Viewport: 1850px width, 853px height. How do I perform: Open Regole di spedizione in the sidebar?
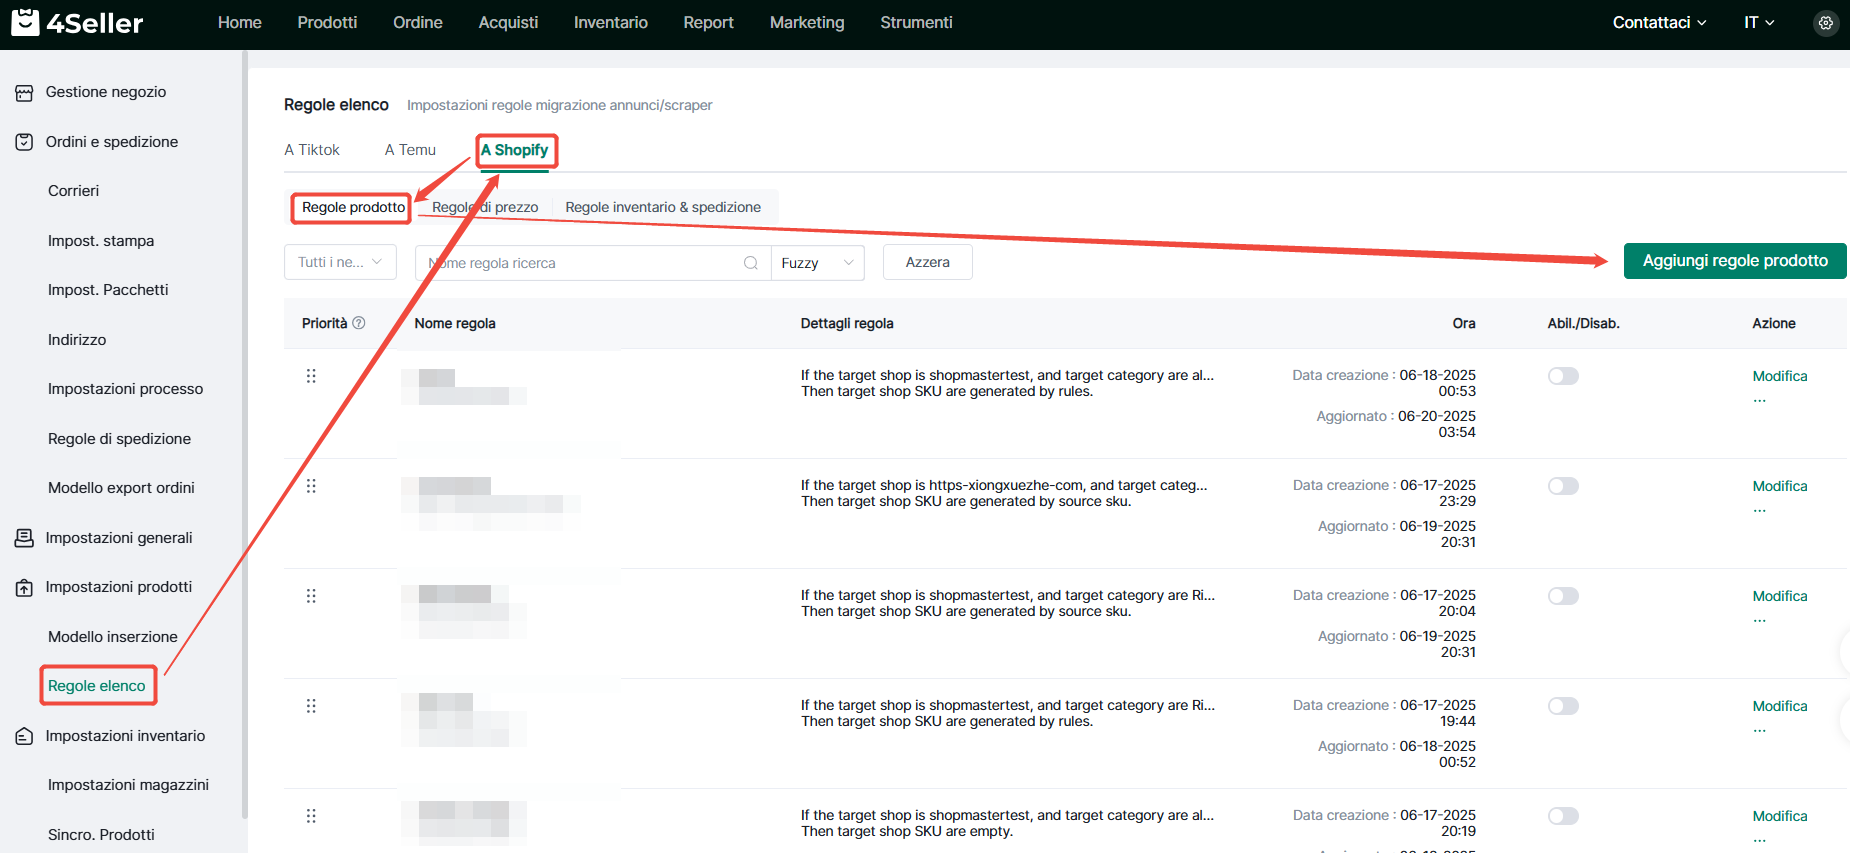(119, 439)
